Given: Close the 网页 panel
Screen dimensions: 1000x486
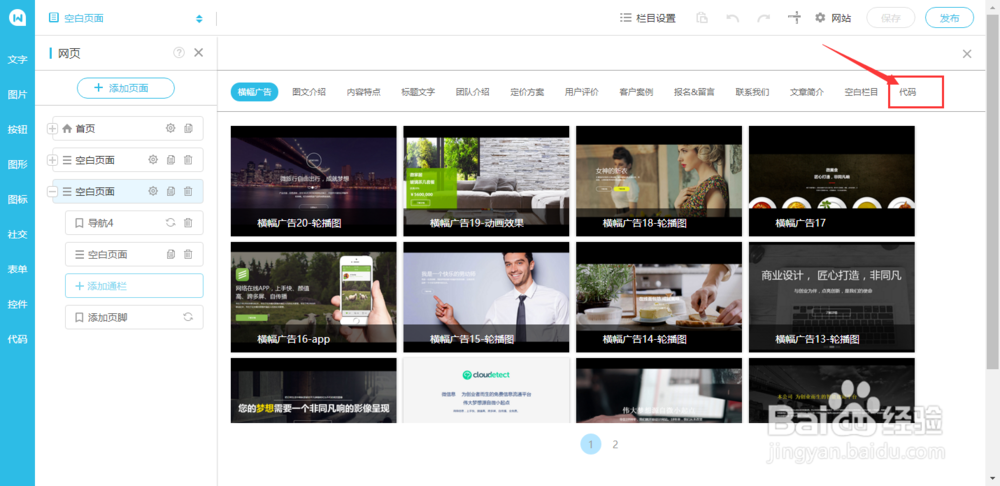Looking at the screenshot, I should click(x=198, y=52).
